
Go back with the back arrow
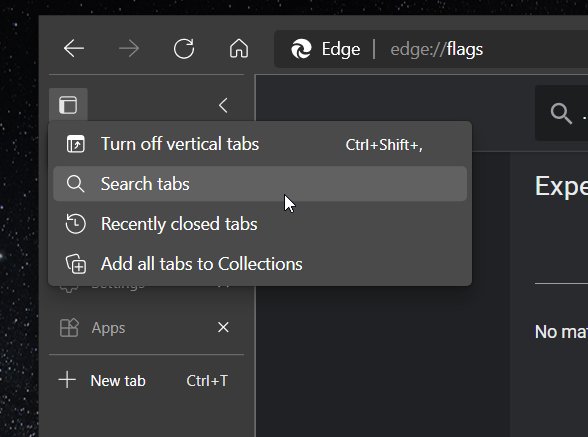tap(74, 49)
